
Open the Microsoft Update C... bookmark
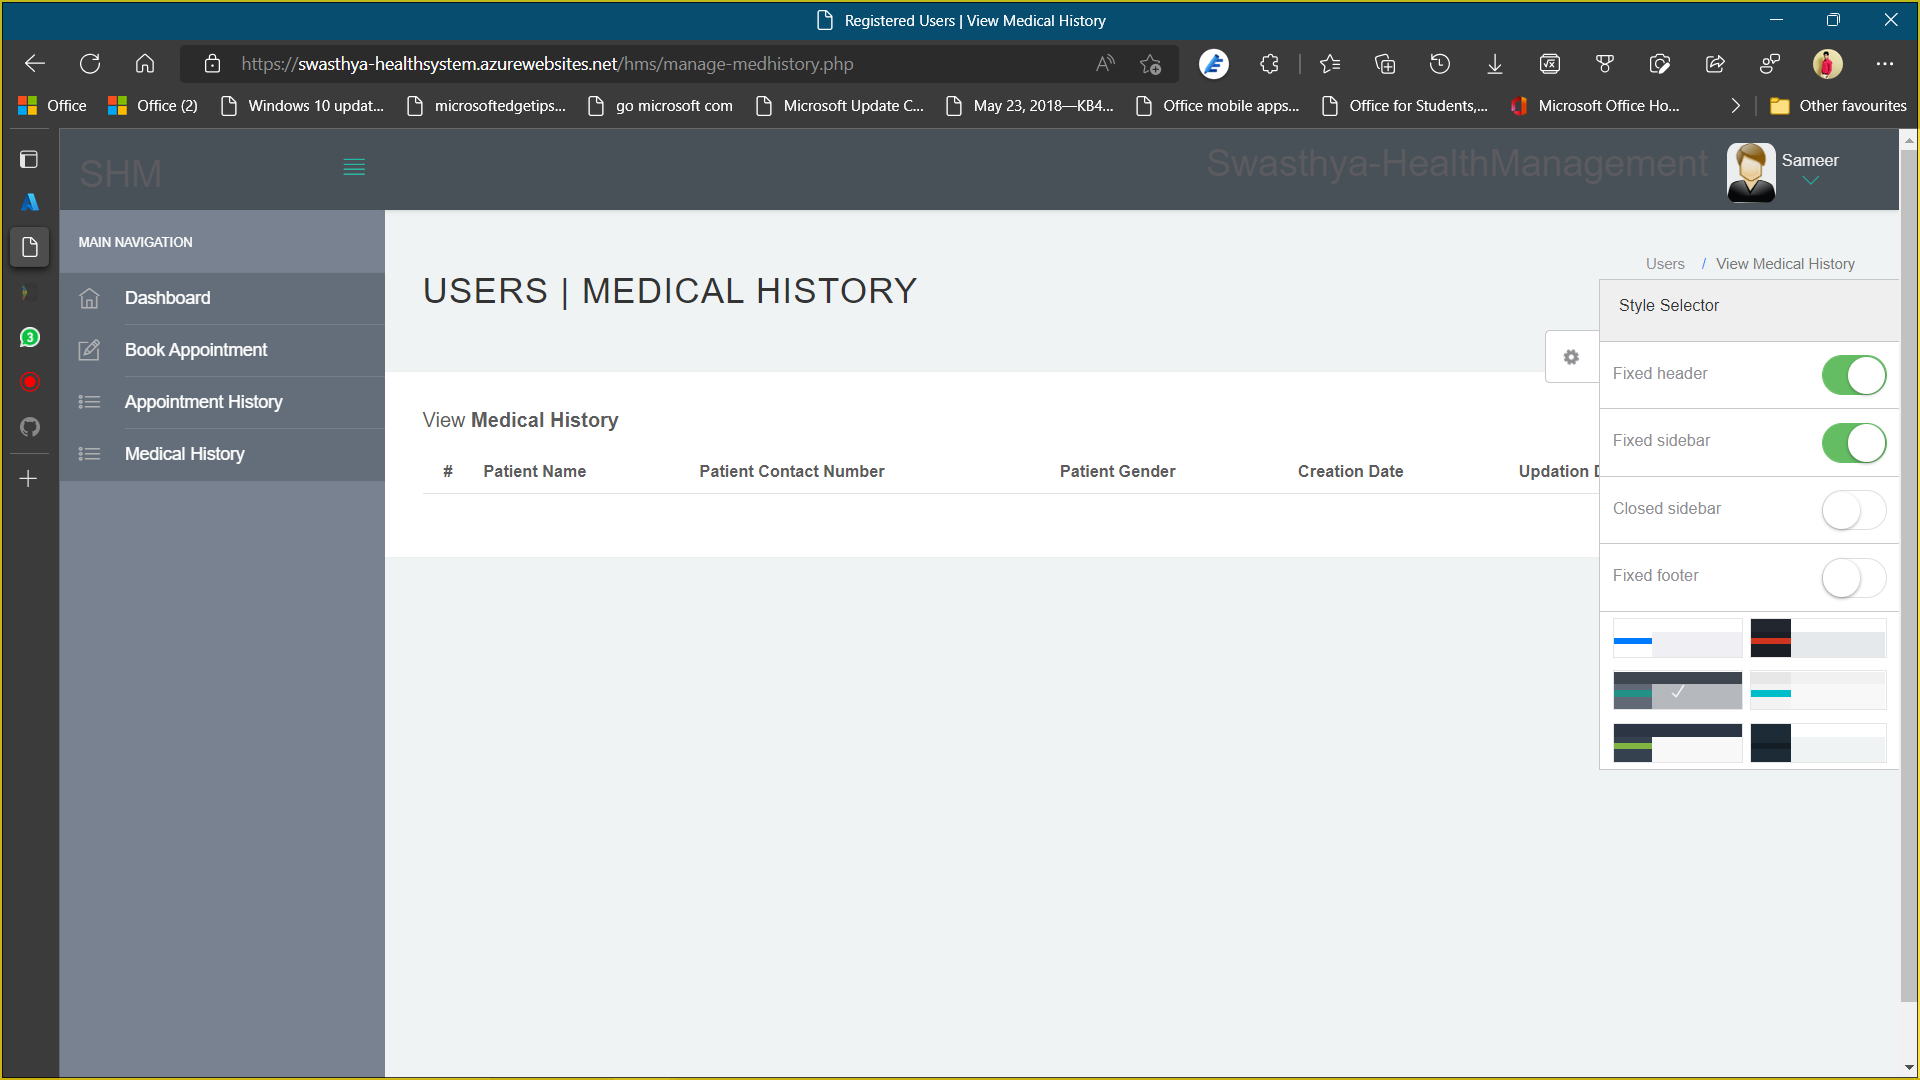[x=840, y=106]
